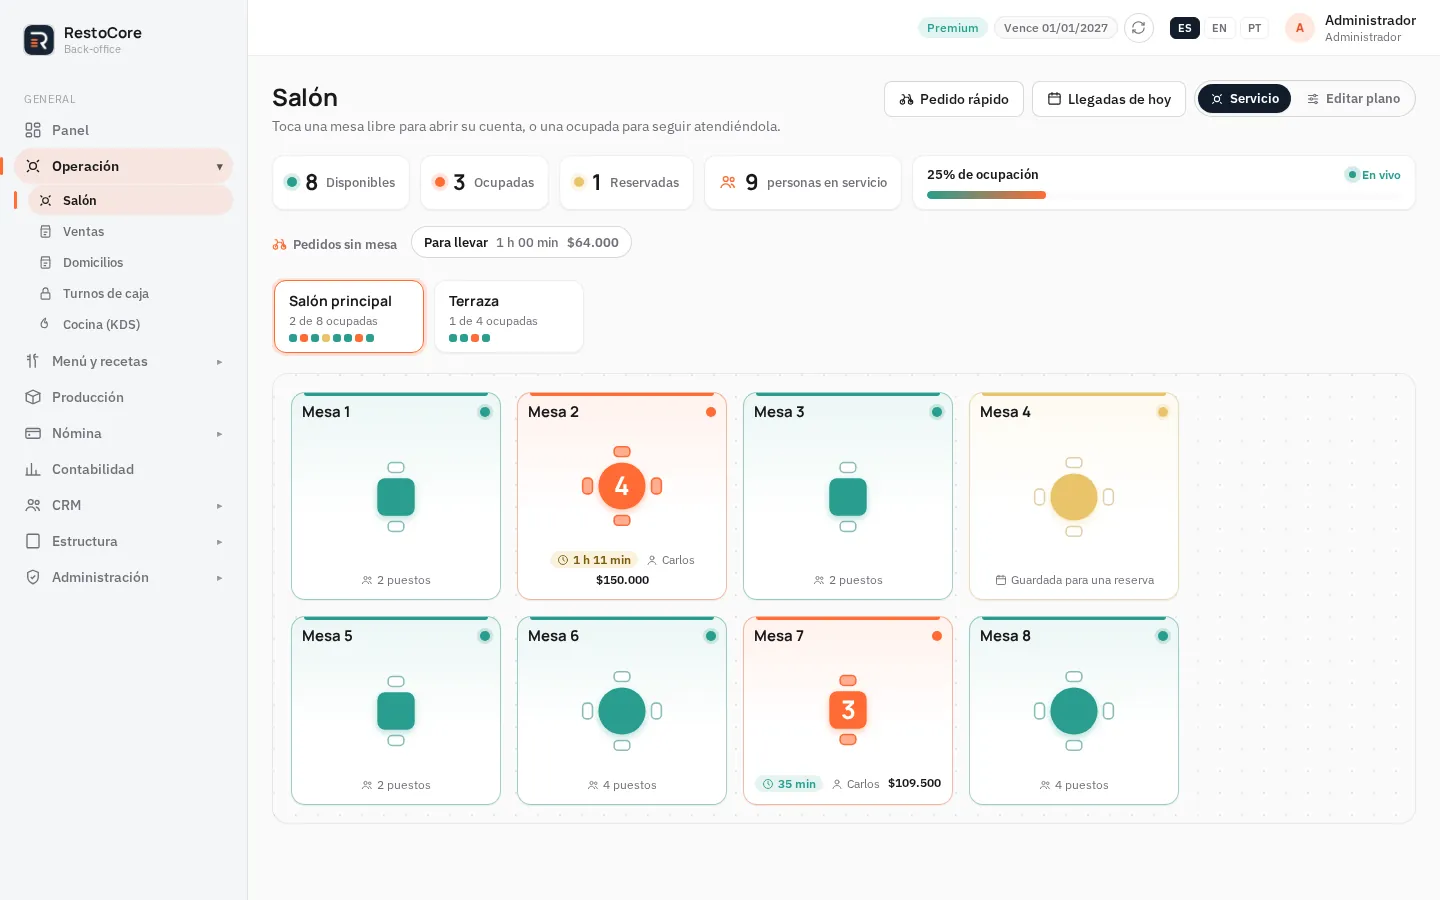Set language to EN

click(1219, 28)
